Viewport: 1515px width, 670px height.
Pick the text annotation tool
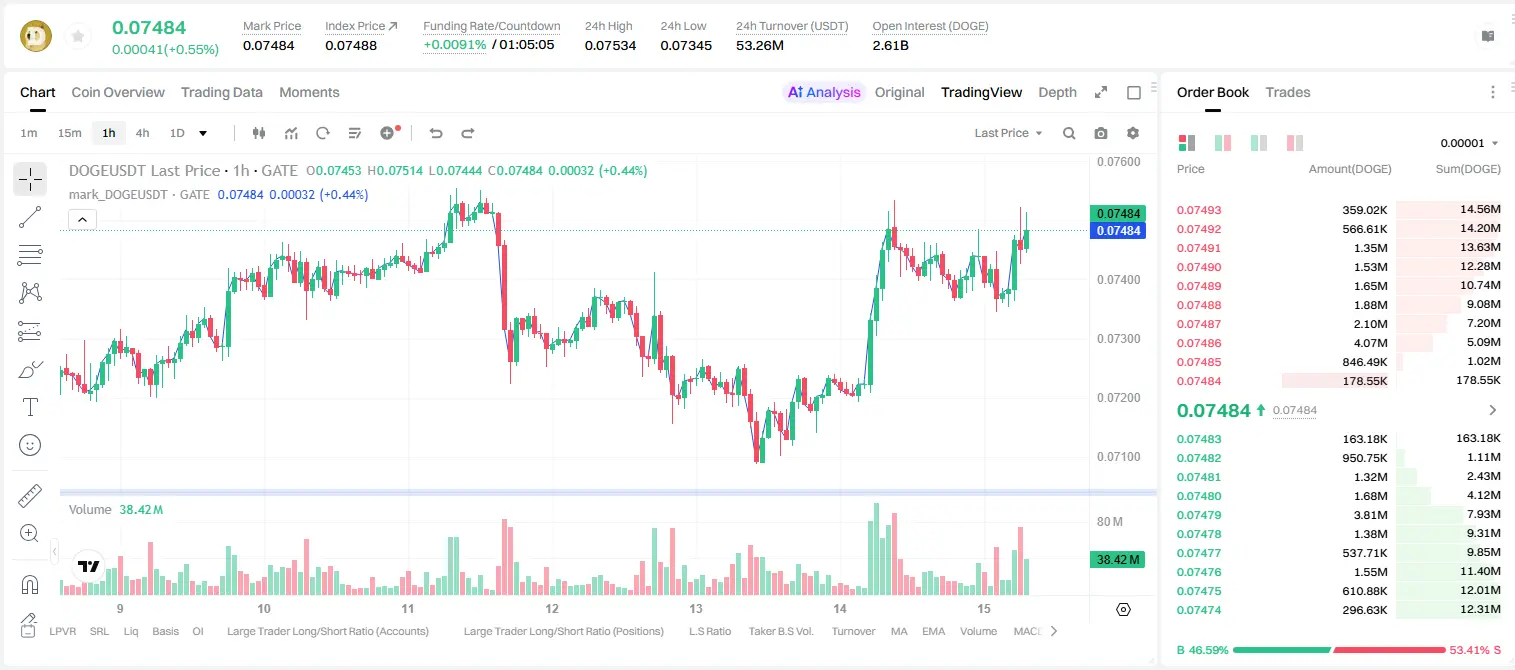click(x=30, y=407)
